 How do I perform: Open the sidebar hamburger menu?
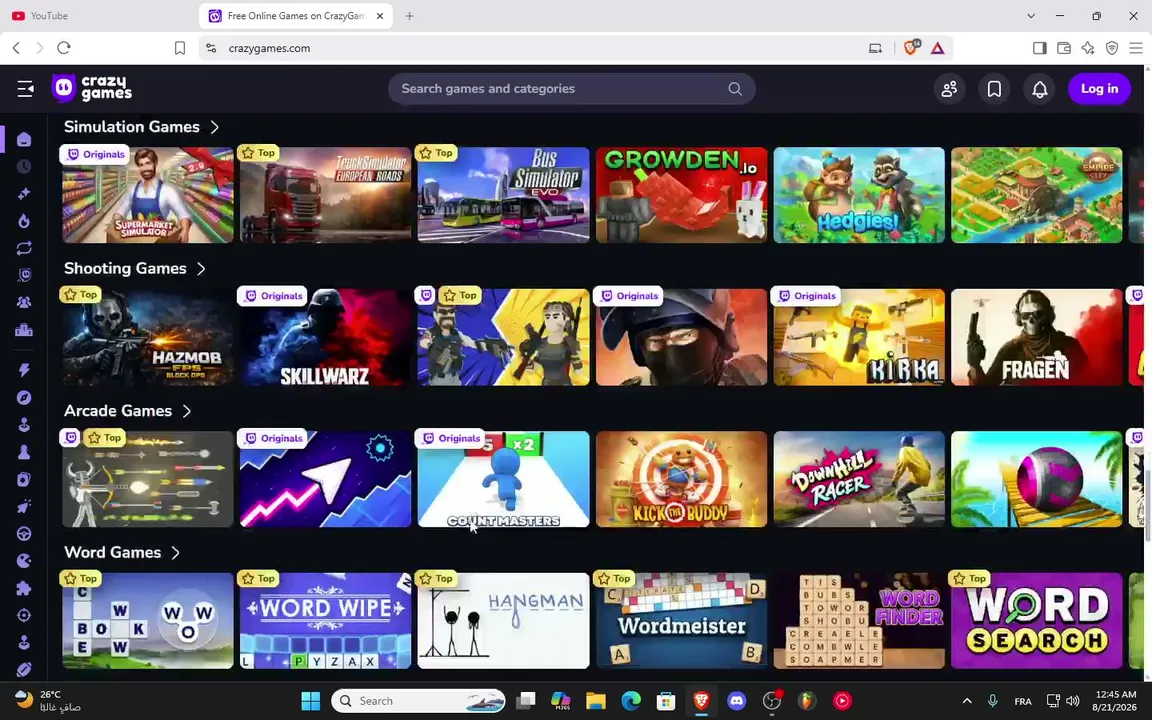coord(25,89)
